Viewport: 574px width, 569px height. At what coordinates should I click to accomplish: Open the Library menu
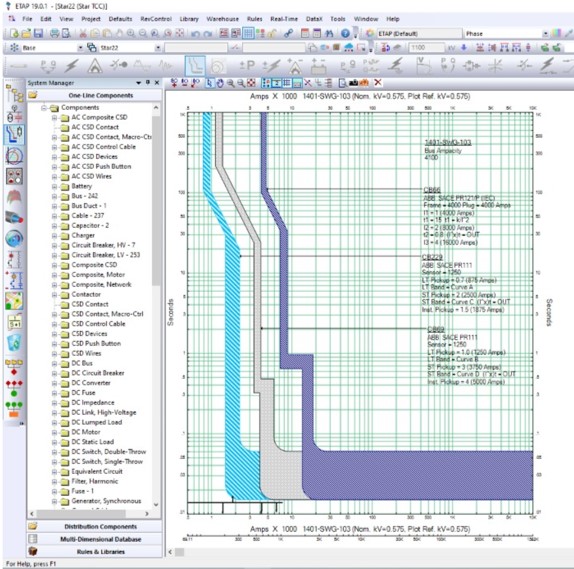pos(189,19)
